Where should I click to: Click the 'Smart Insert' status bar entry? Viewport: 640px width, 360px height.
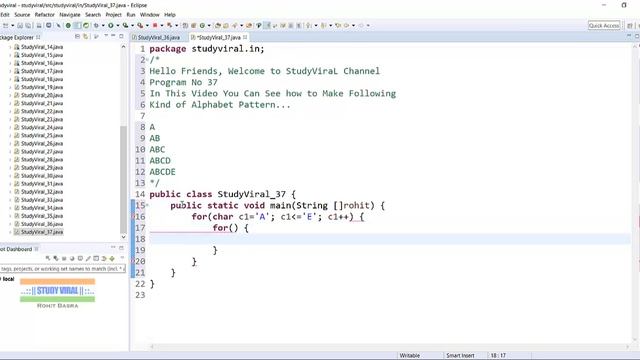pos(460,356)
